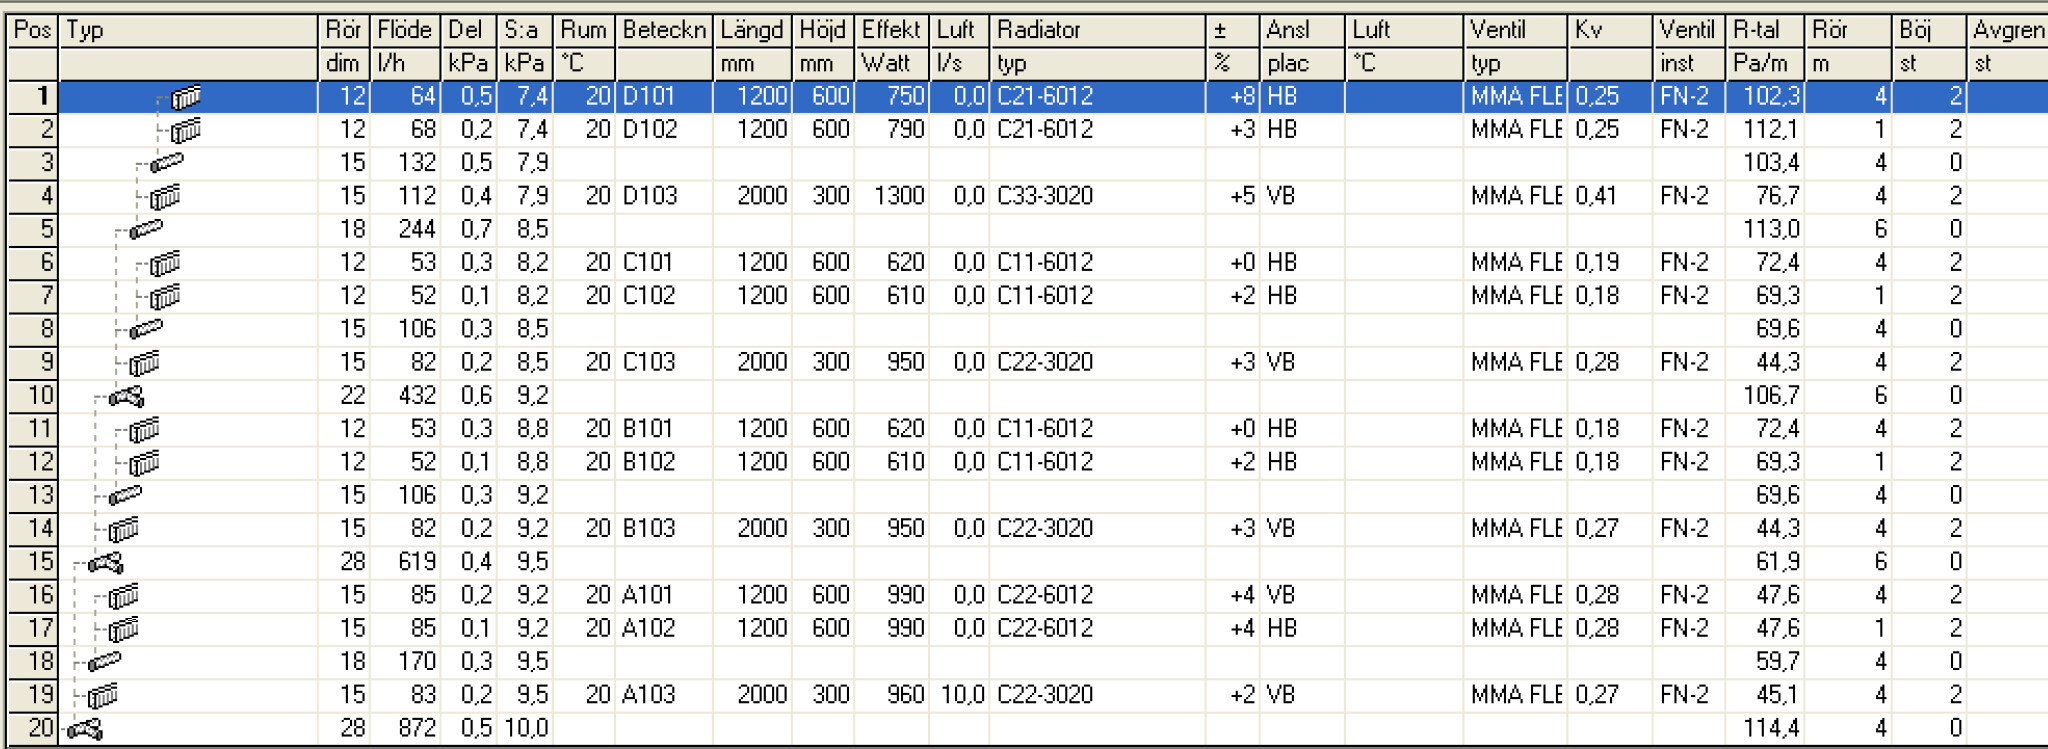Select row number 7 header
The height and width of the screenshot is (749, 2048).
coord(33,296)
